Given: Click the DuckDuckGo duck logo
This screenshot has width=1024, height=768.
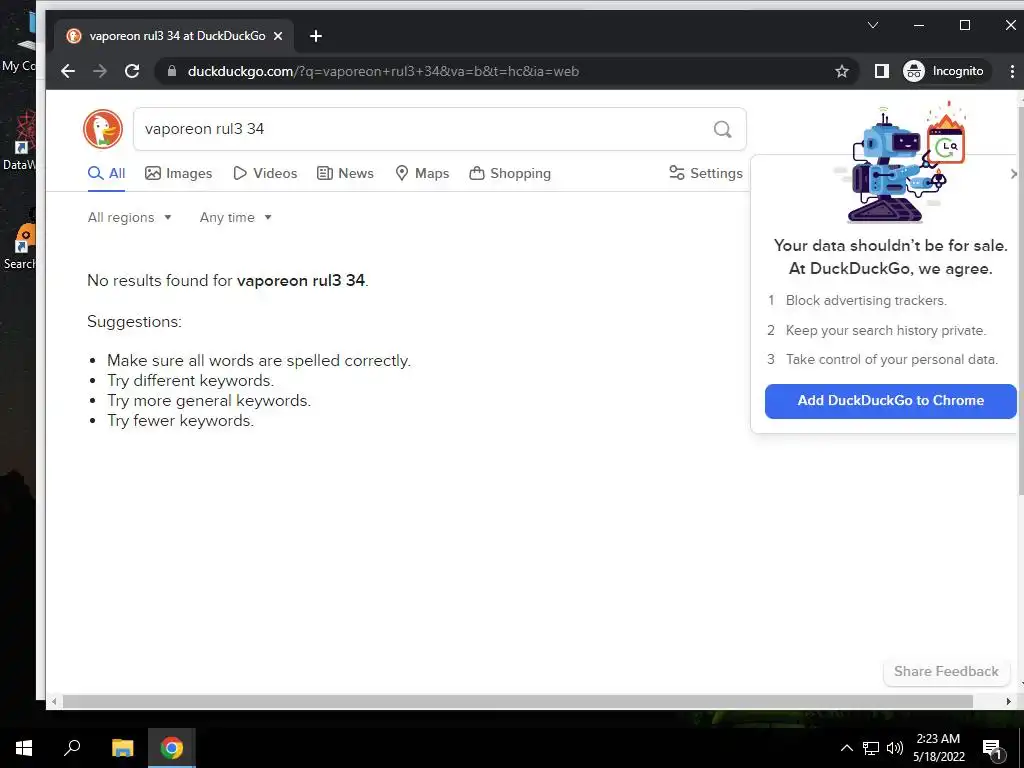Looking at the screenshot, I should tap(103, 129).
